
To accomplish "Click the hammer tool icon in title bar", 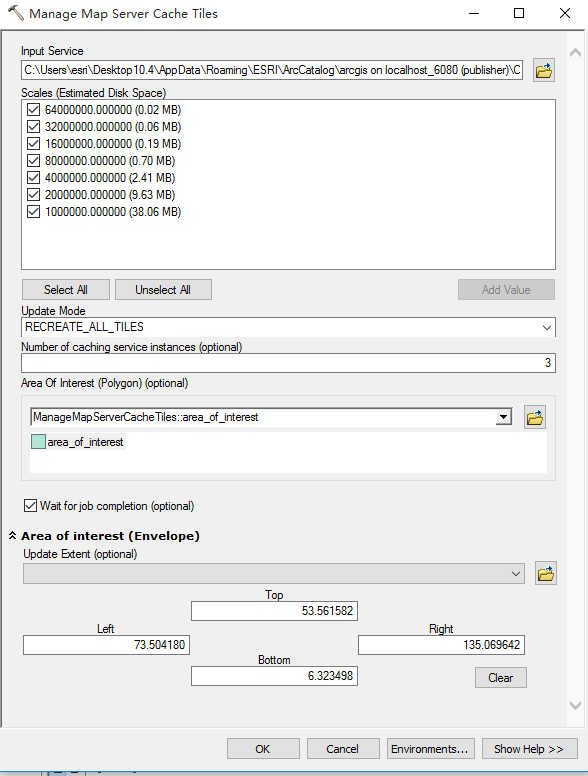I will click(x=15, y=13).
